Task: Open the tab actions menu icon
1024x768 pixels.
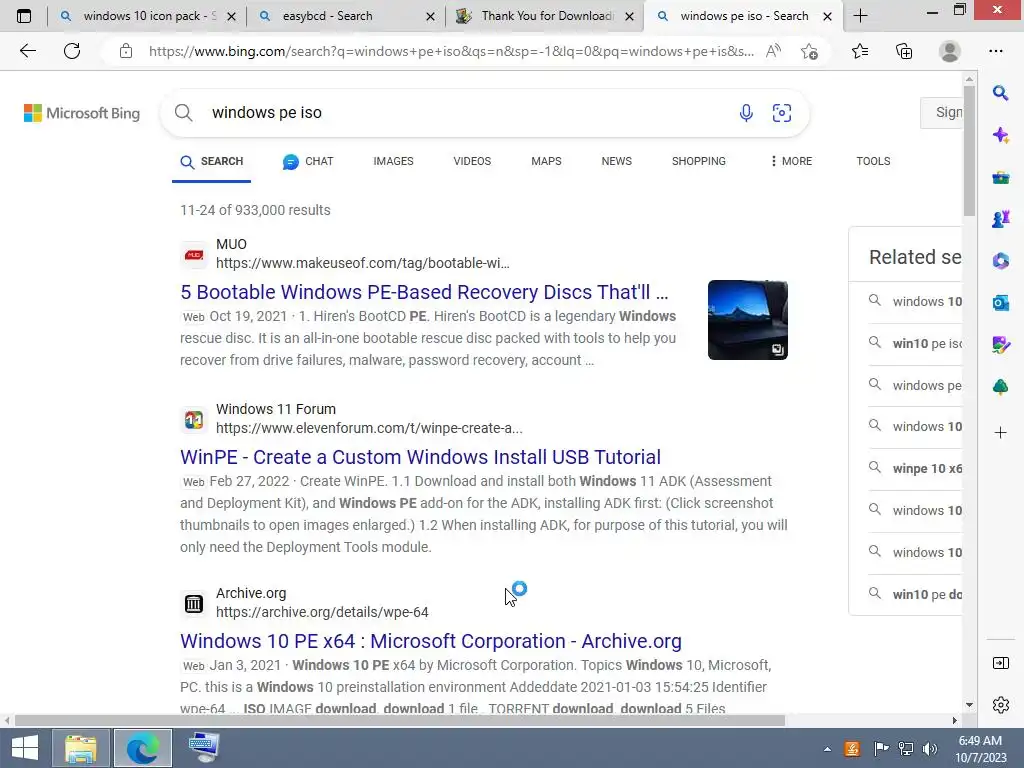Action: click(x=24, y=16)
